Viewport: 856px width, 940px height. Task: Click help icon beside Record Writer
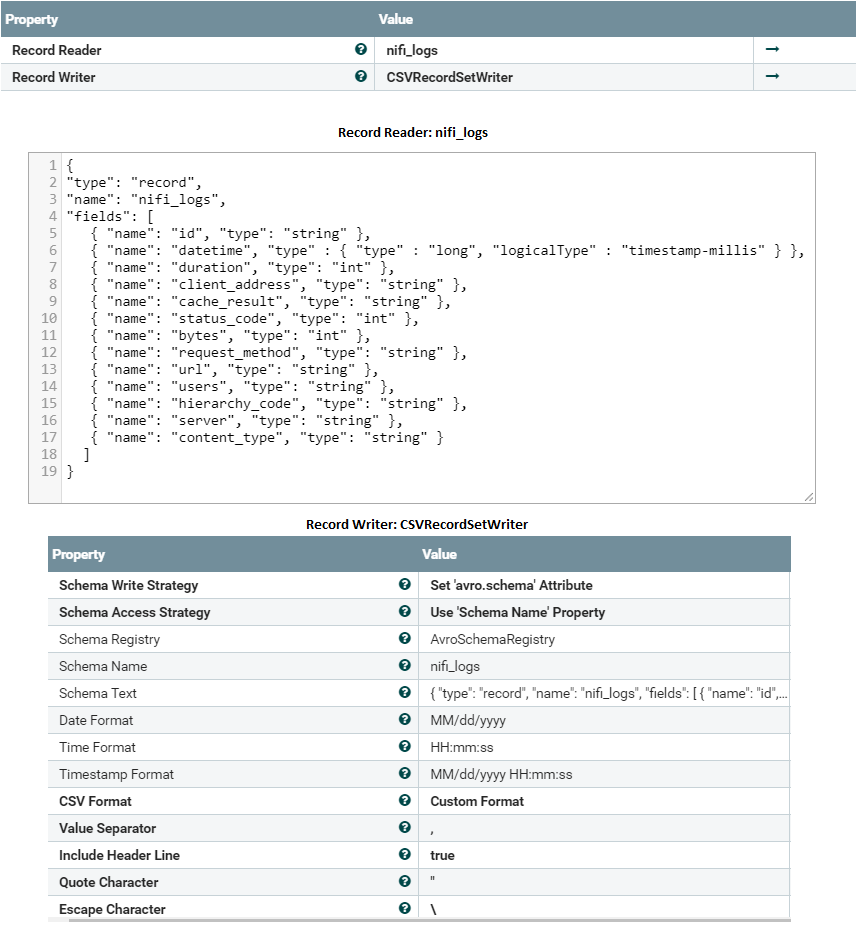[360, 76]
